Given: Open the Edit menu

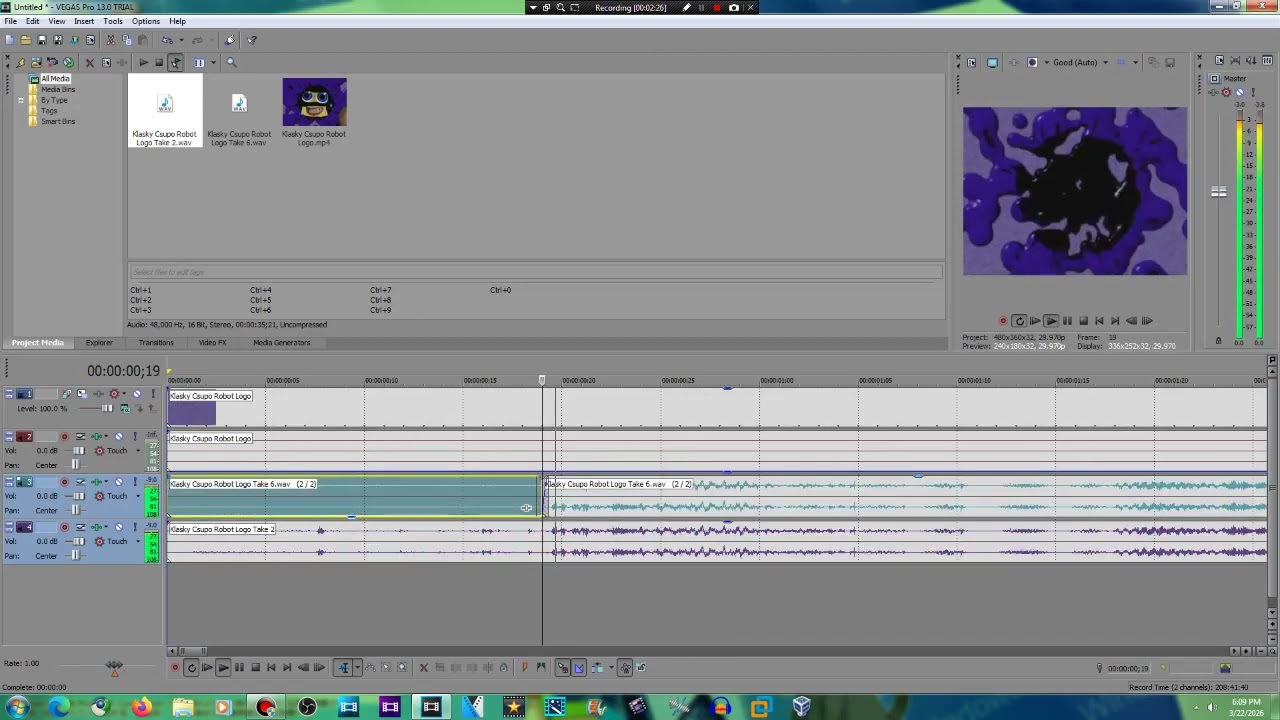Looking at the screenshot, I should [33, 21].
